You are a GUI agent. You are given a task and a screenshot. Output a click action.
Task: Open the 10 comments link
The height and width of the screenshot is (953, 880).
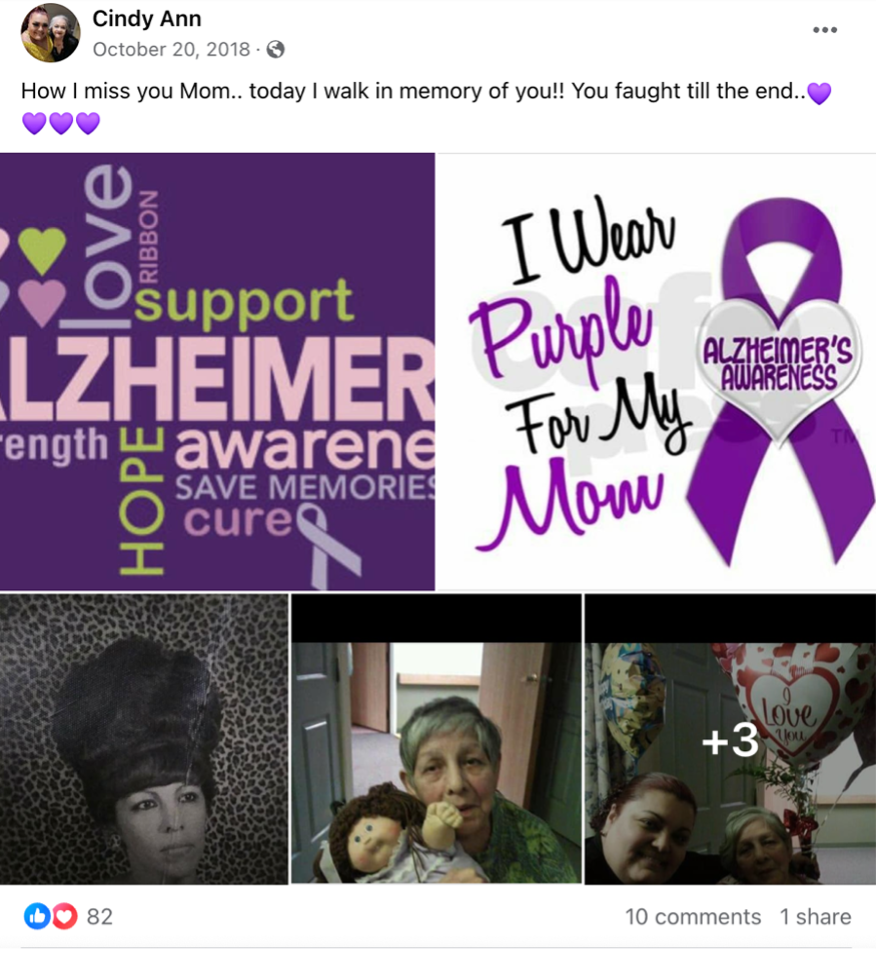pyautogui.click(x=693, y=917)
